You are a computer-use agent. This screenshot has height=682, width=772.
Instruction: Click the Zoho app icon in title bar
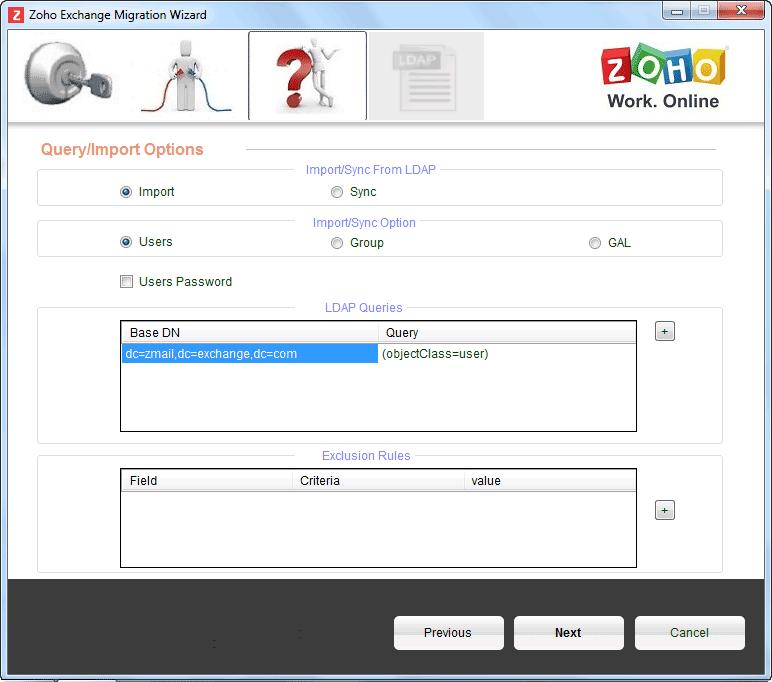16,15
